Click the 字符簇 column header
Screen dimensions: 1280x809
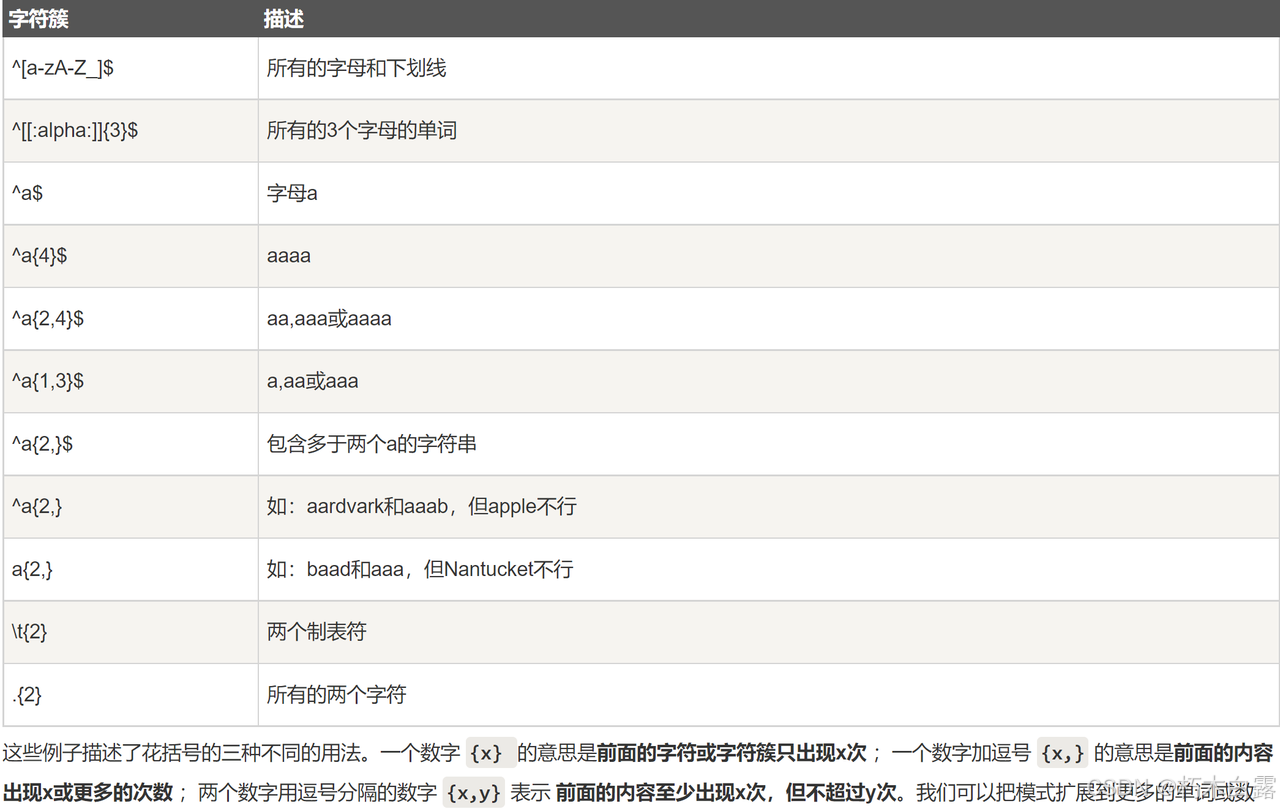click(x=39, y=19)
